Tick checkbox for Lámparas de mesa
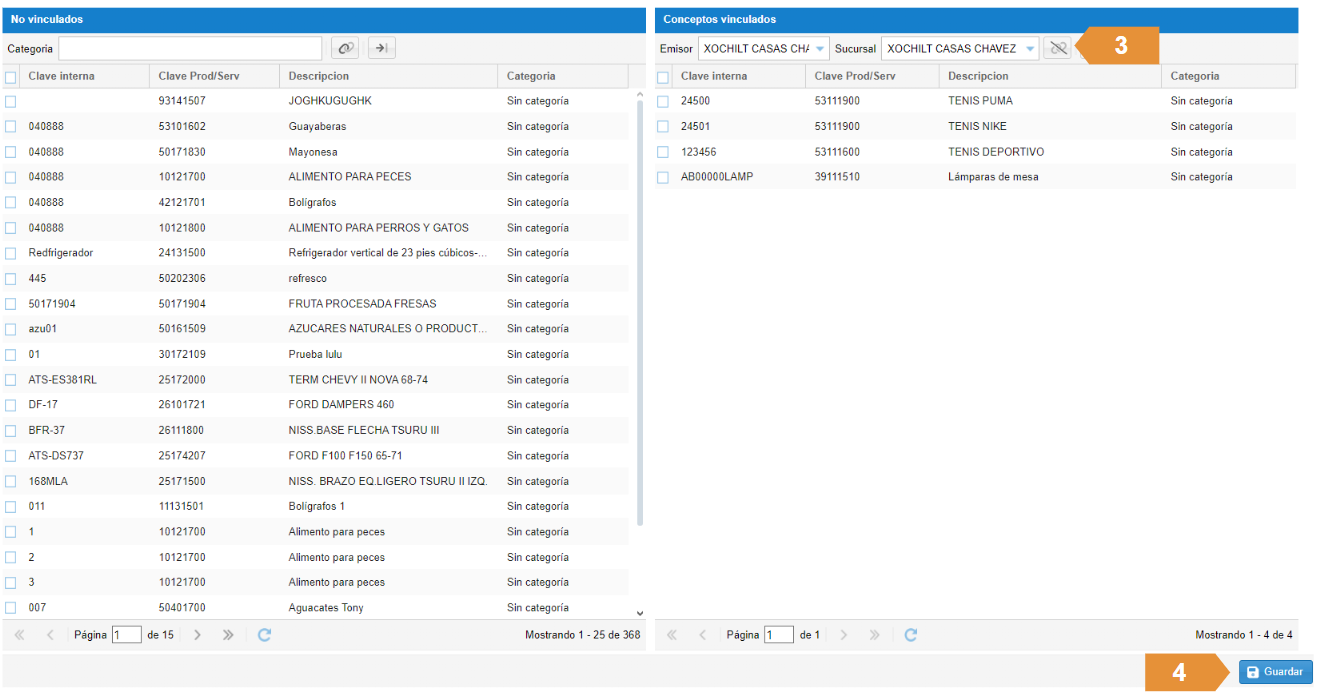Image resolution: width=1320 pixels, height=700 pixels. pyautogui.click(x=663, y=177)
